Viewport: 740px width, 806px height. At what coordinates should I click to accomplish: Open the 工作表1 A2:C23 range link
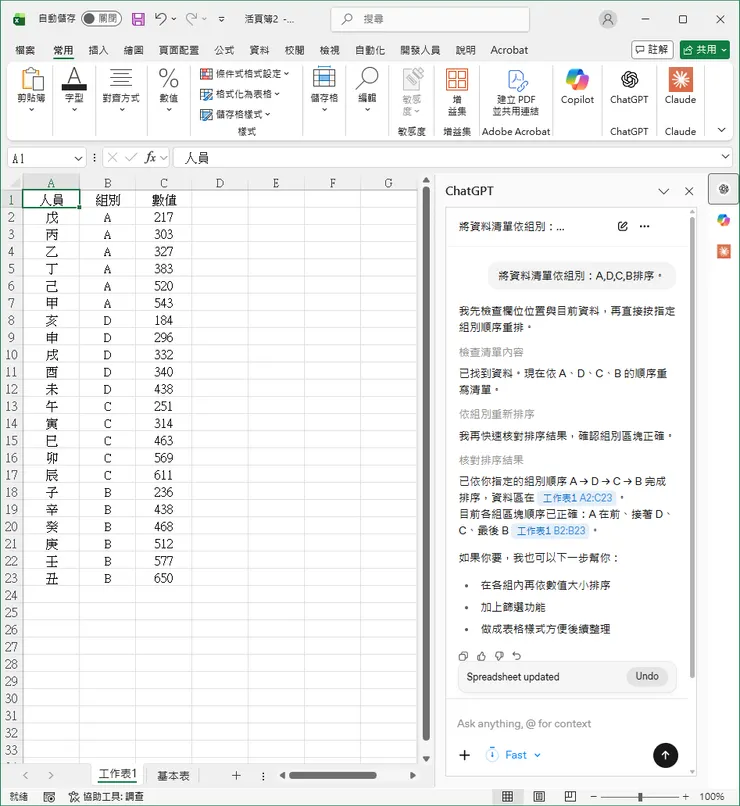click(x=577, y=498)
